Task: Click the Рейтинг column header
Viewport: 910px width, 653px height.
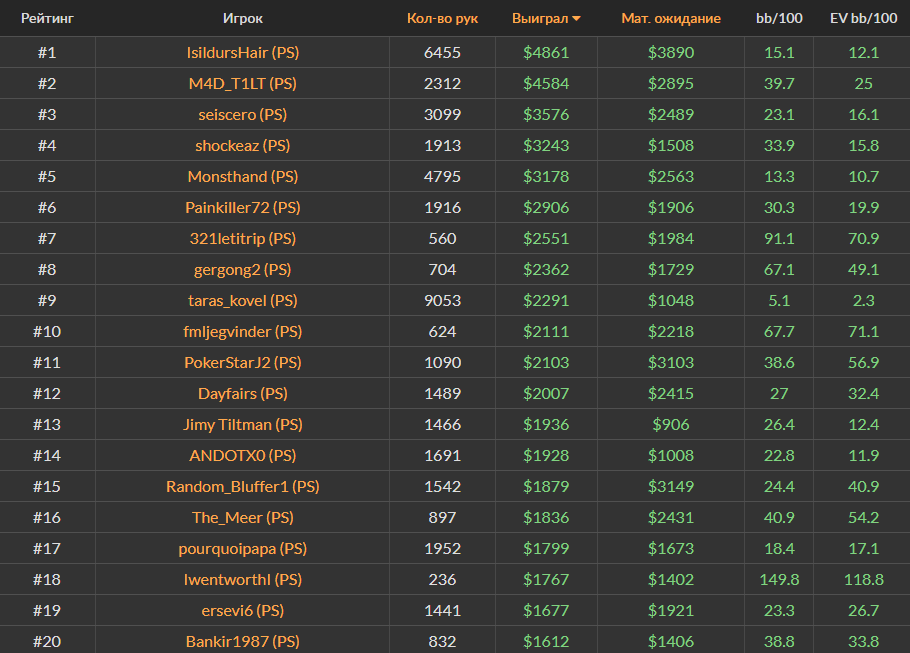Action: (47, 19)
